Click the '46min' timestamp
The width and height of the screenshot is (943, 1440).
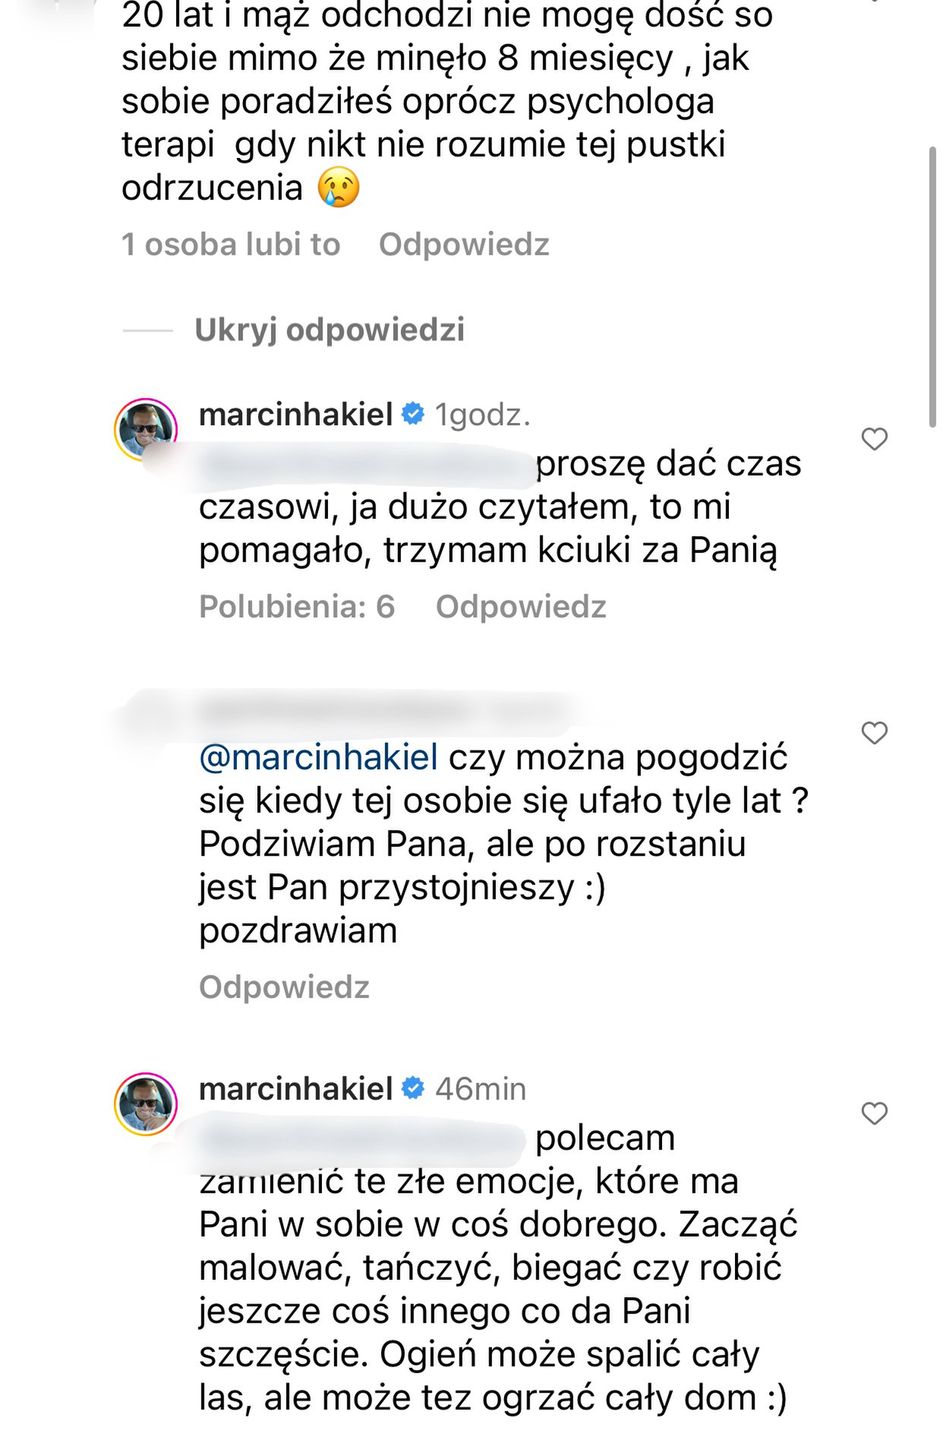481,1088
